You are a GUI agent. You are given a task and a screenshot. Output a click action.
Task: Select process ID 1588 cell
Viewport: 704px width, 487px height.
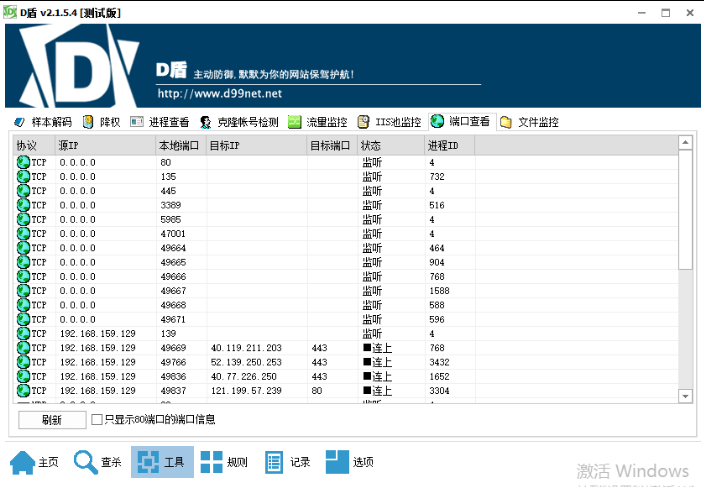tap(439, 291)
